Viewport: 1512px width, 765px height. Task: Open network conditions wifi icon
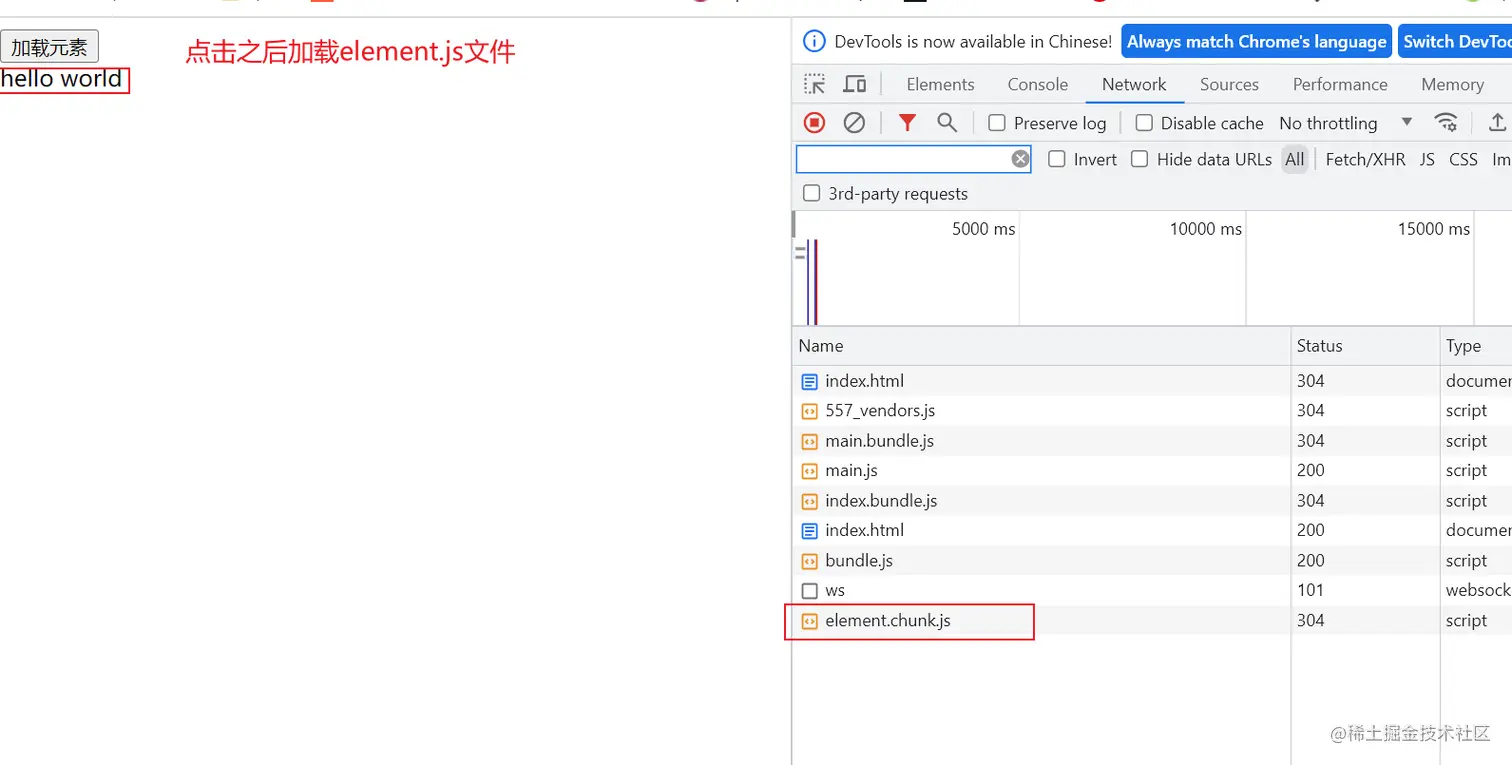tap(1446, 123)
